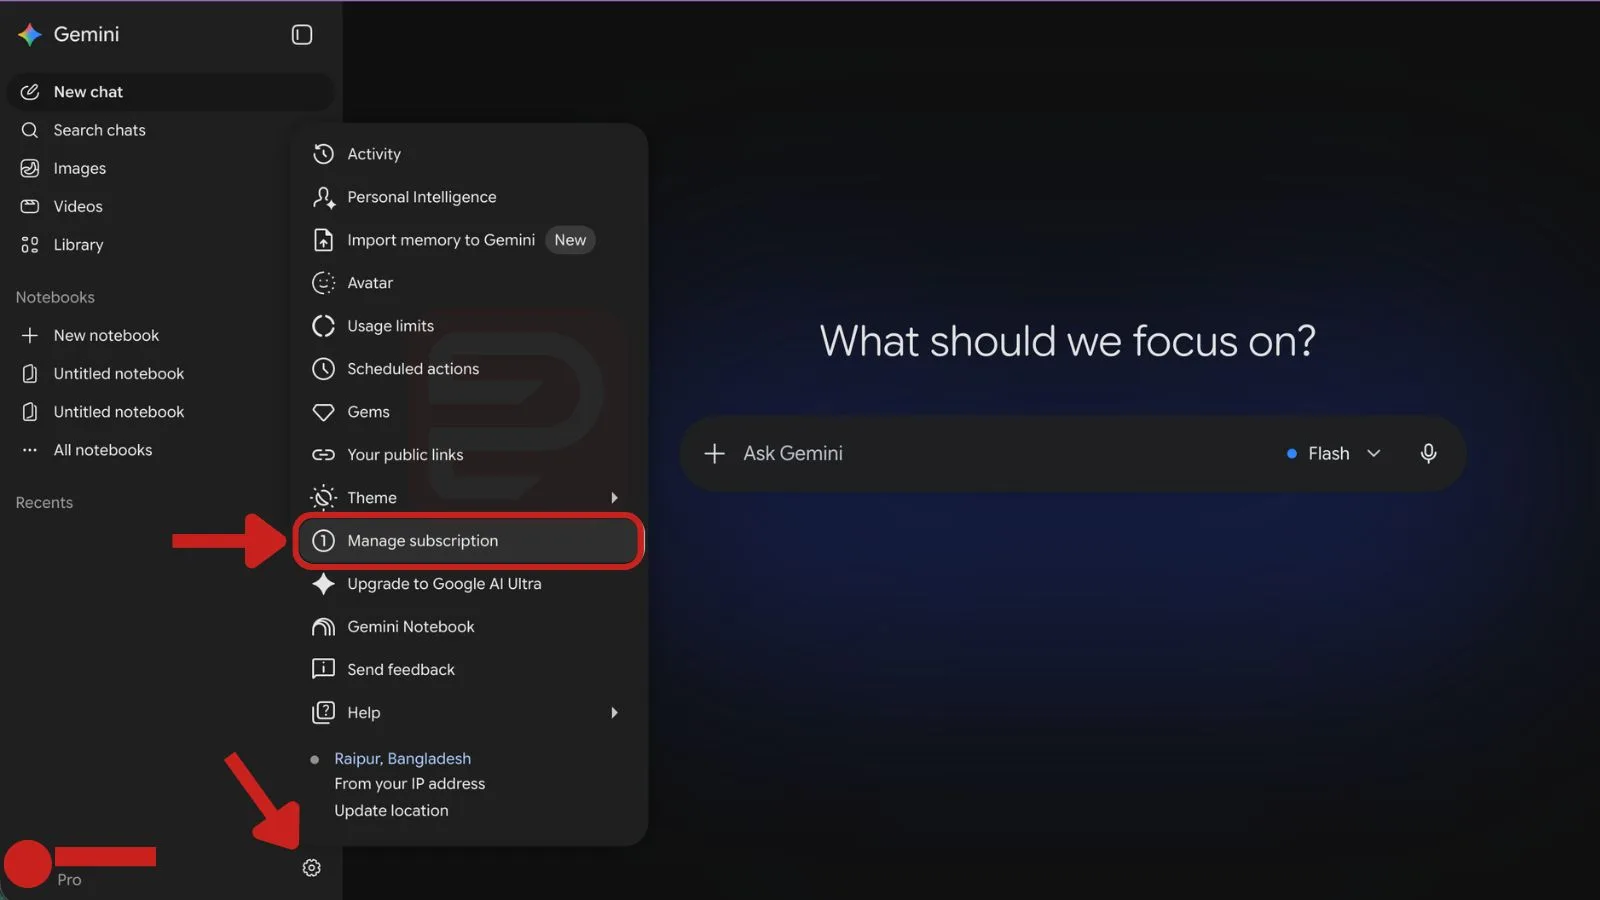The image size is (1600, 900).
Task: Click the Videos sidebar icon
Action: [30, 206]
